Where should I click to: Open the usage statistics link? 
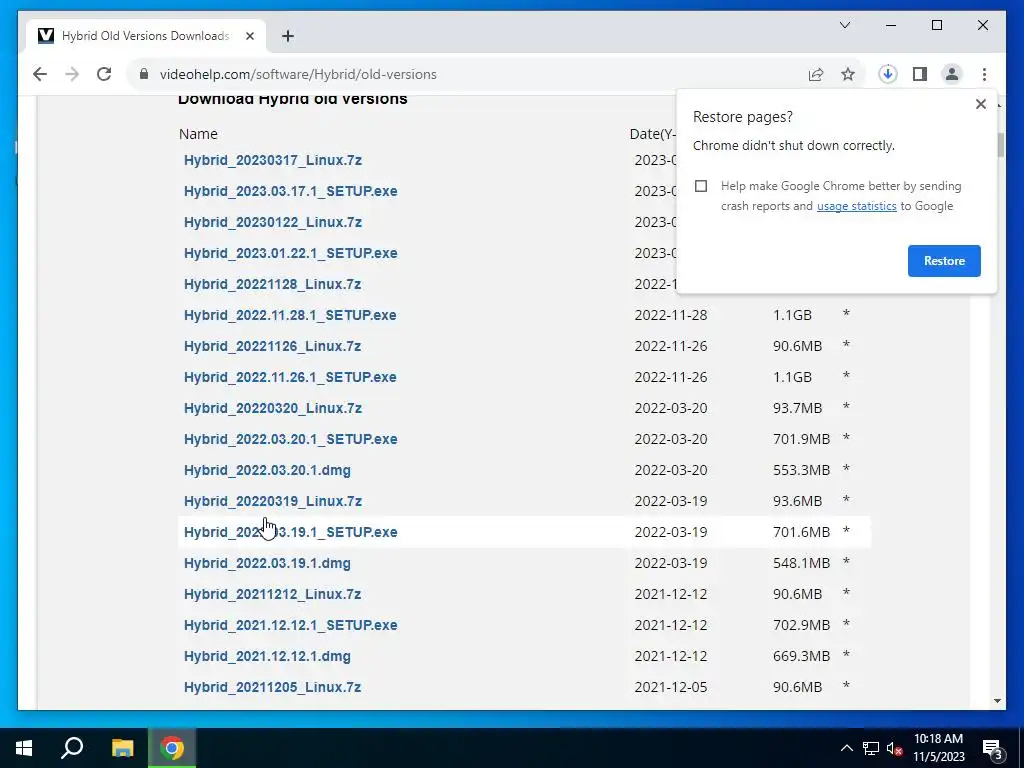pos(856,206)
